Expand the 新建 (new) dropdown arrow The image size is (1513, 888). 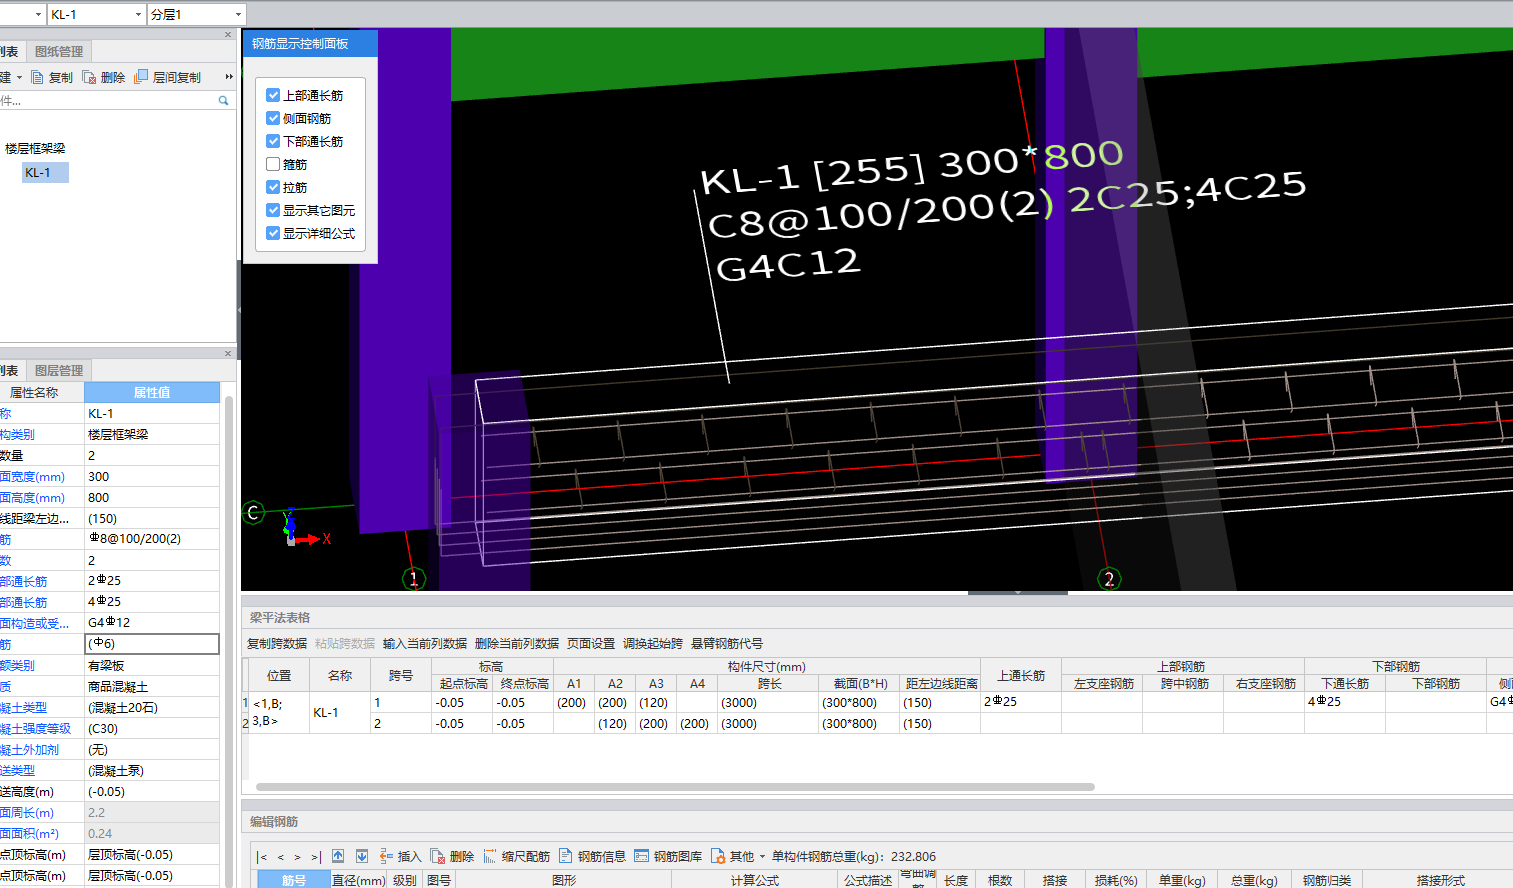pos(19,77)
